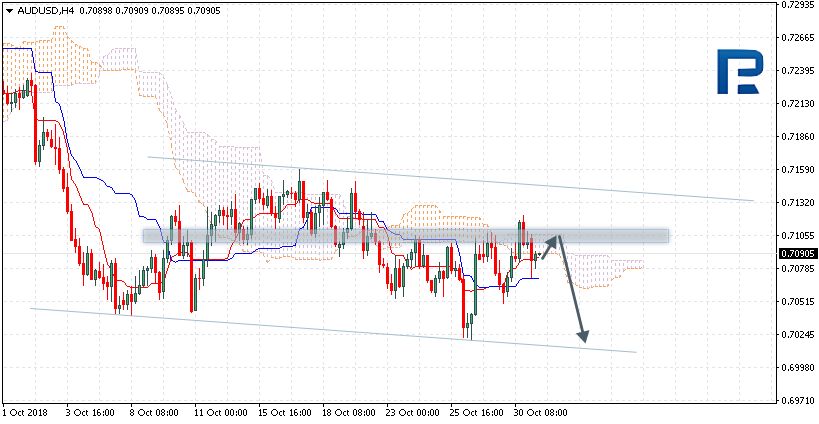
Task: Click the 0.70785 price axis label
Action: 797,269
